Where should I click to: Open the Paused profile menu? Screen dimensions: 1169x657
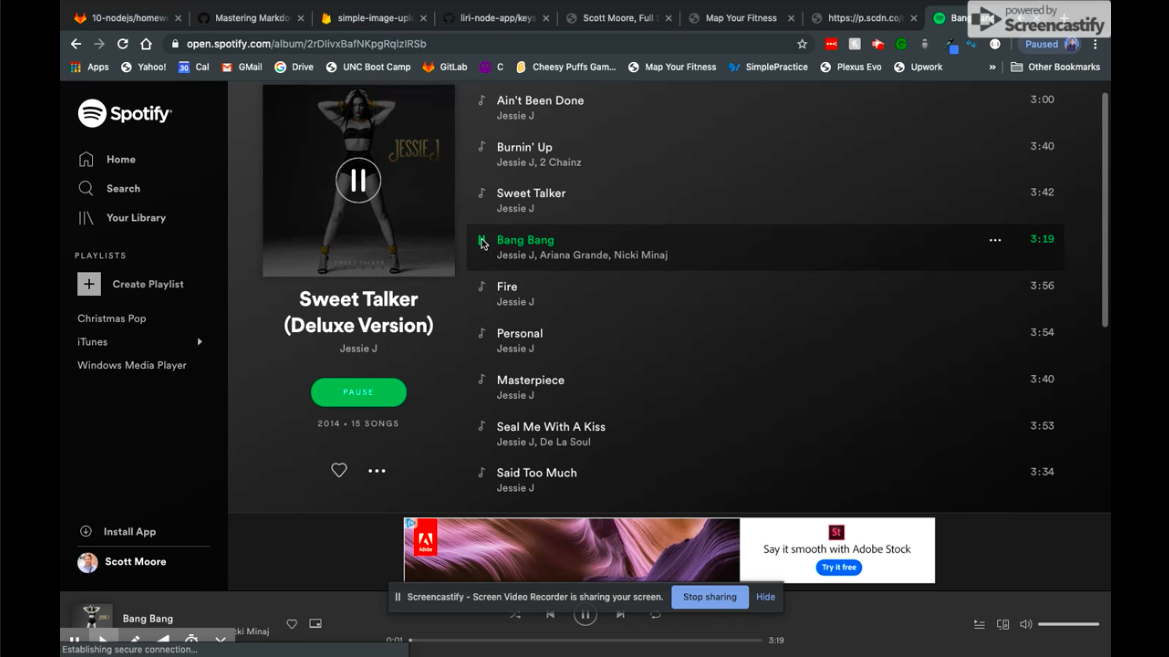point(1051,44)
